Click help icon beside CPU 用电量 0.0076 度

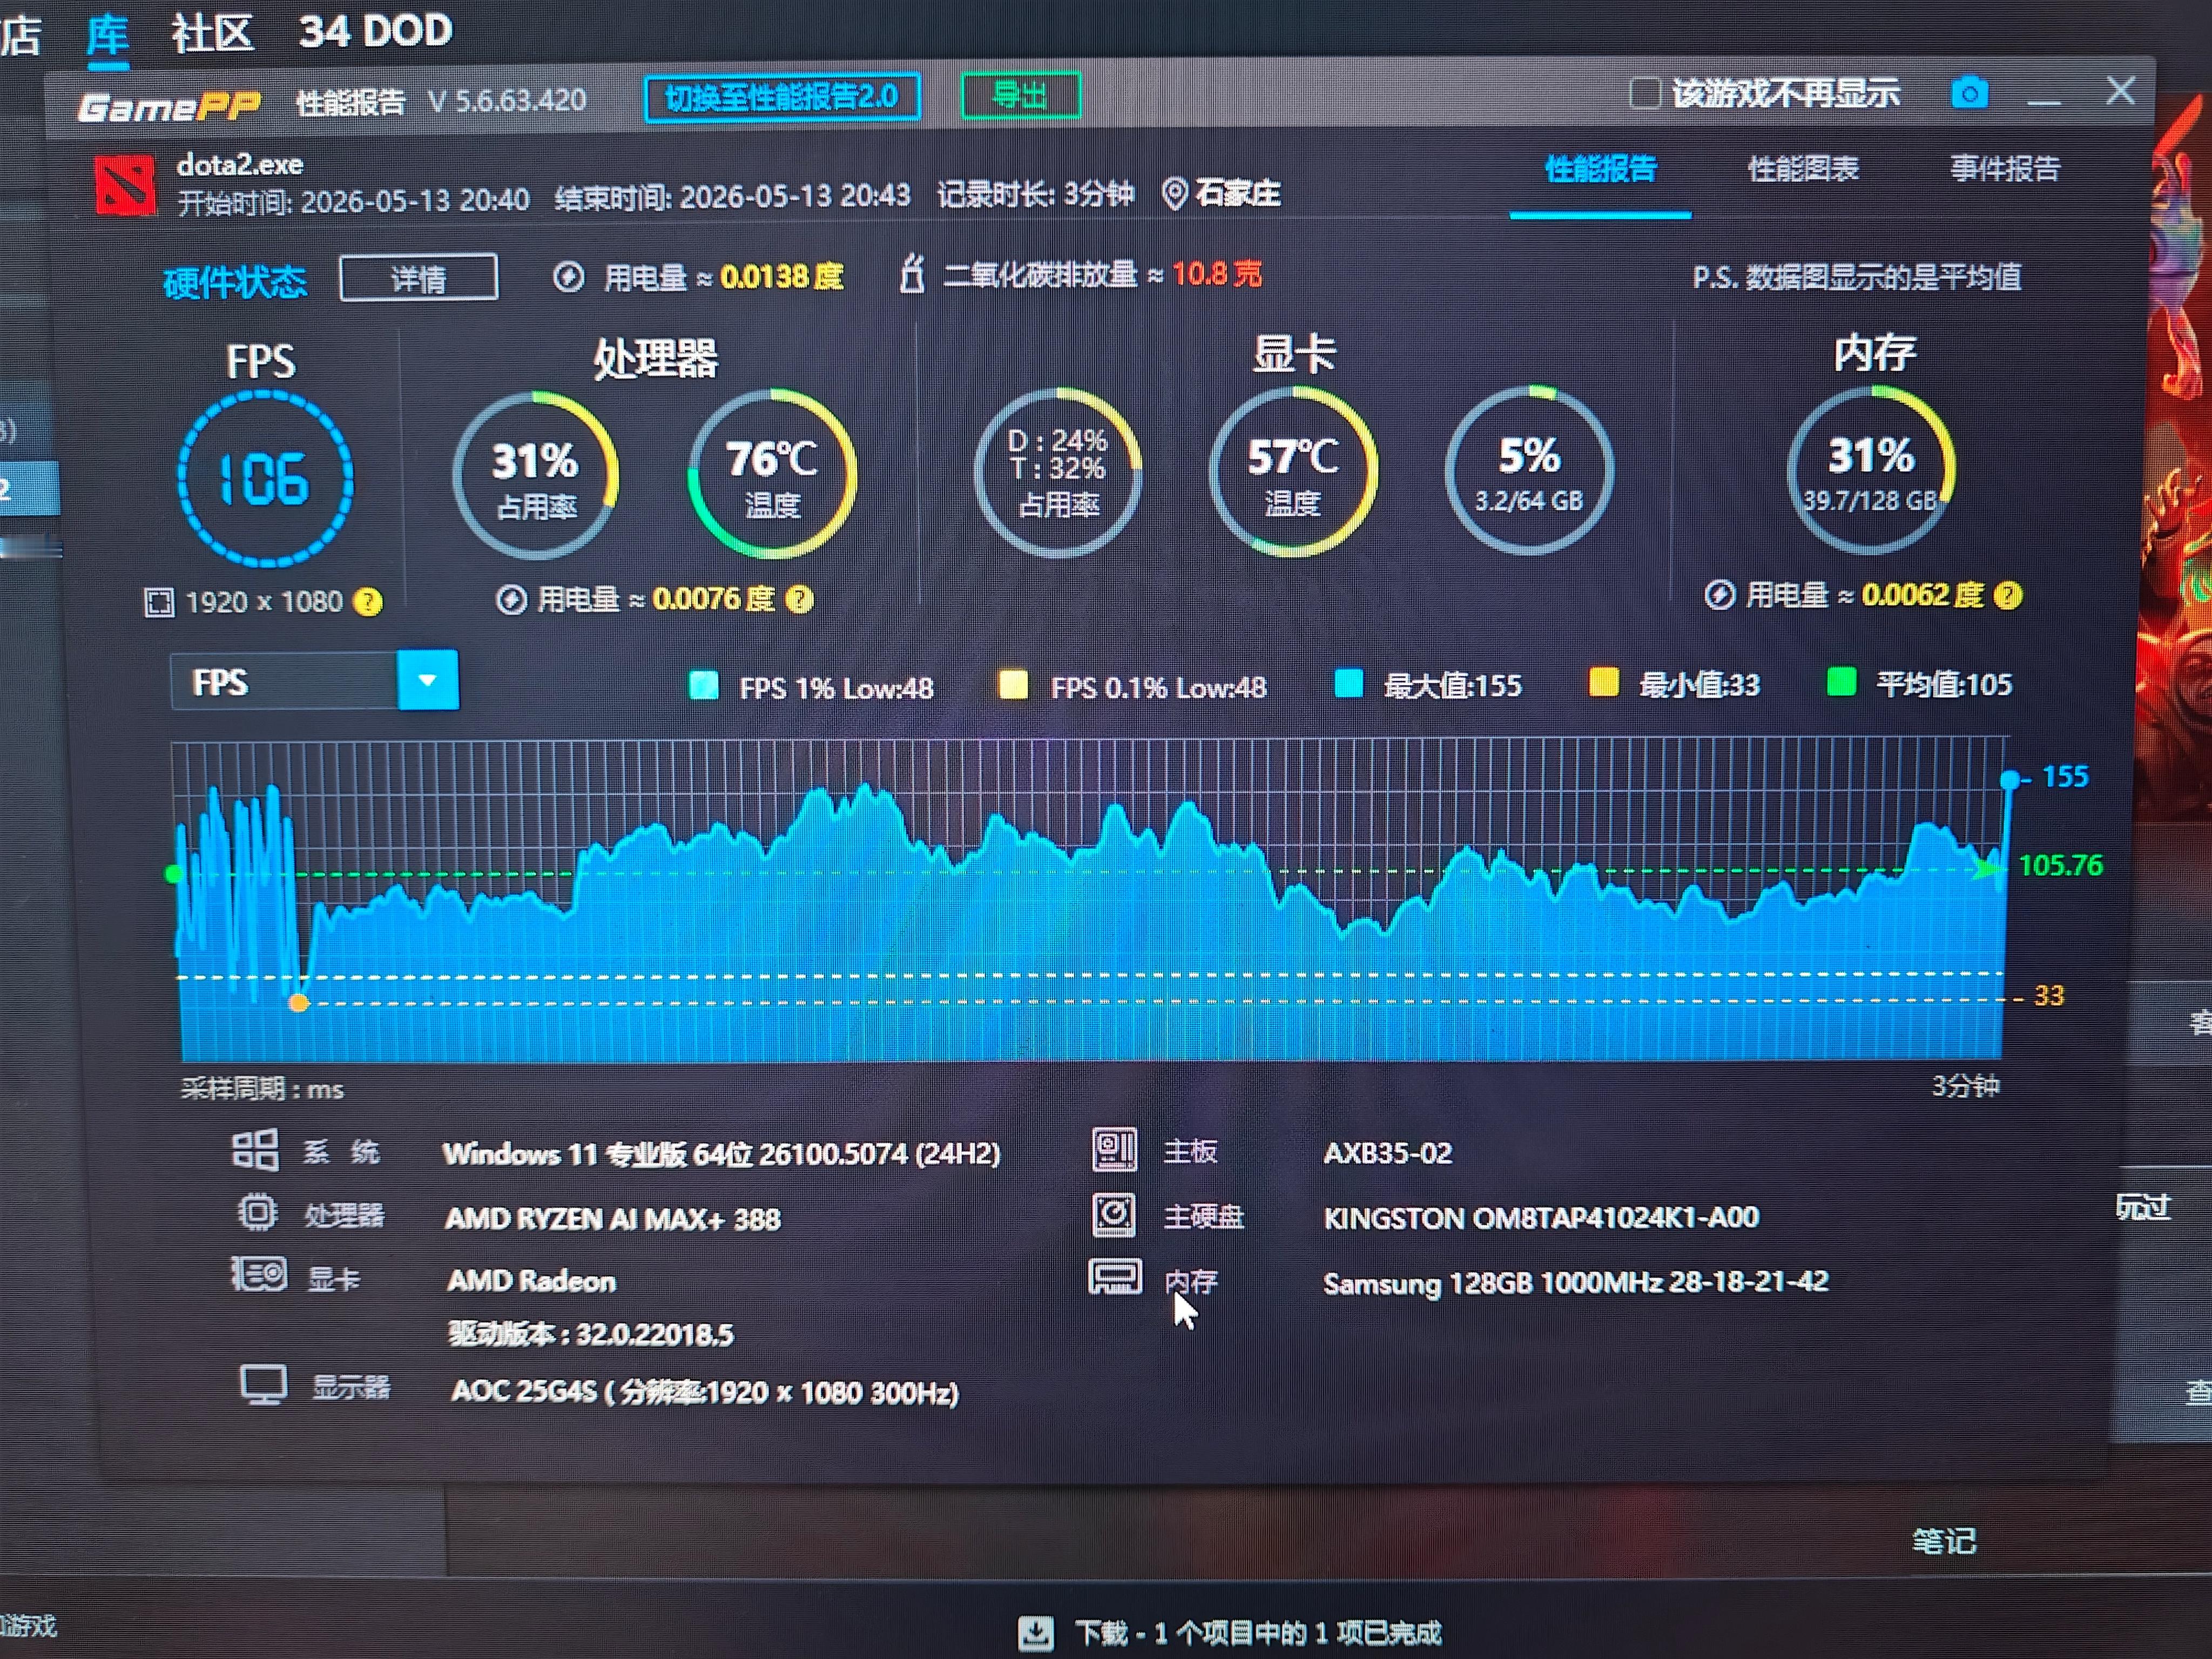pyautogui.click(x=799, y=599)
